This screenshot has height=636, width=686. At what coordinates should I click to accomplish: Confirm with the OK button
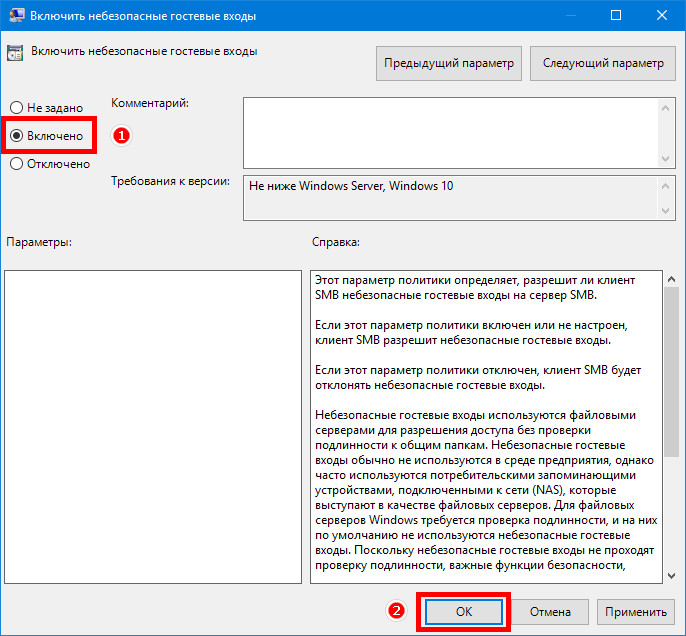[463, 612]
